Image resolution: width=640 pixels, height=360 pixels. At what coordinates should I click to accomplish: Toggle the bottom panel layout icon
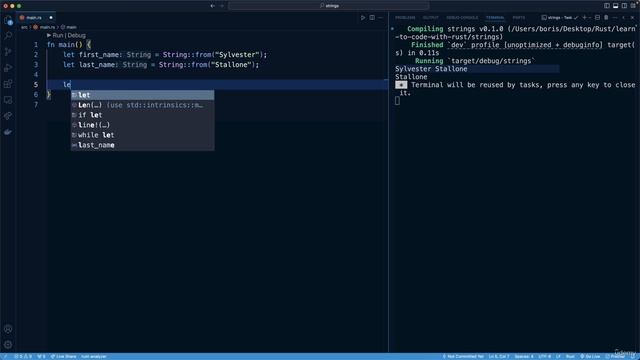[616, 6]
